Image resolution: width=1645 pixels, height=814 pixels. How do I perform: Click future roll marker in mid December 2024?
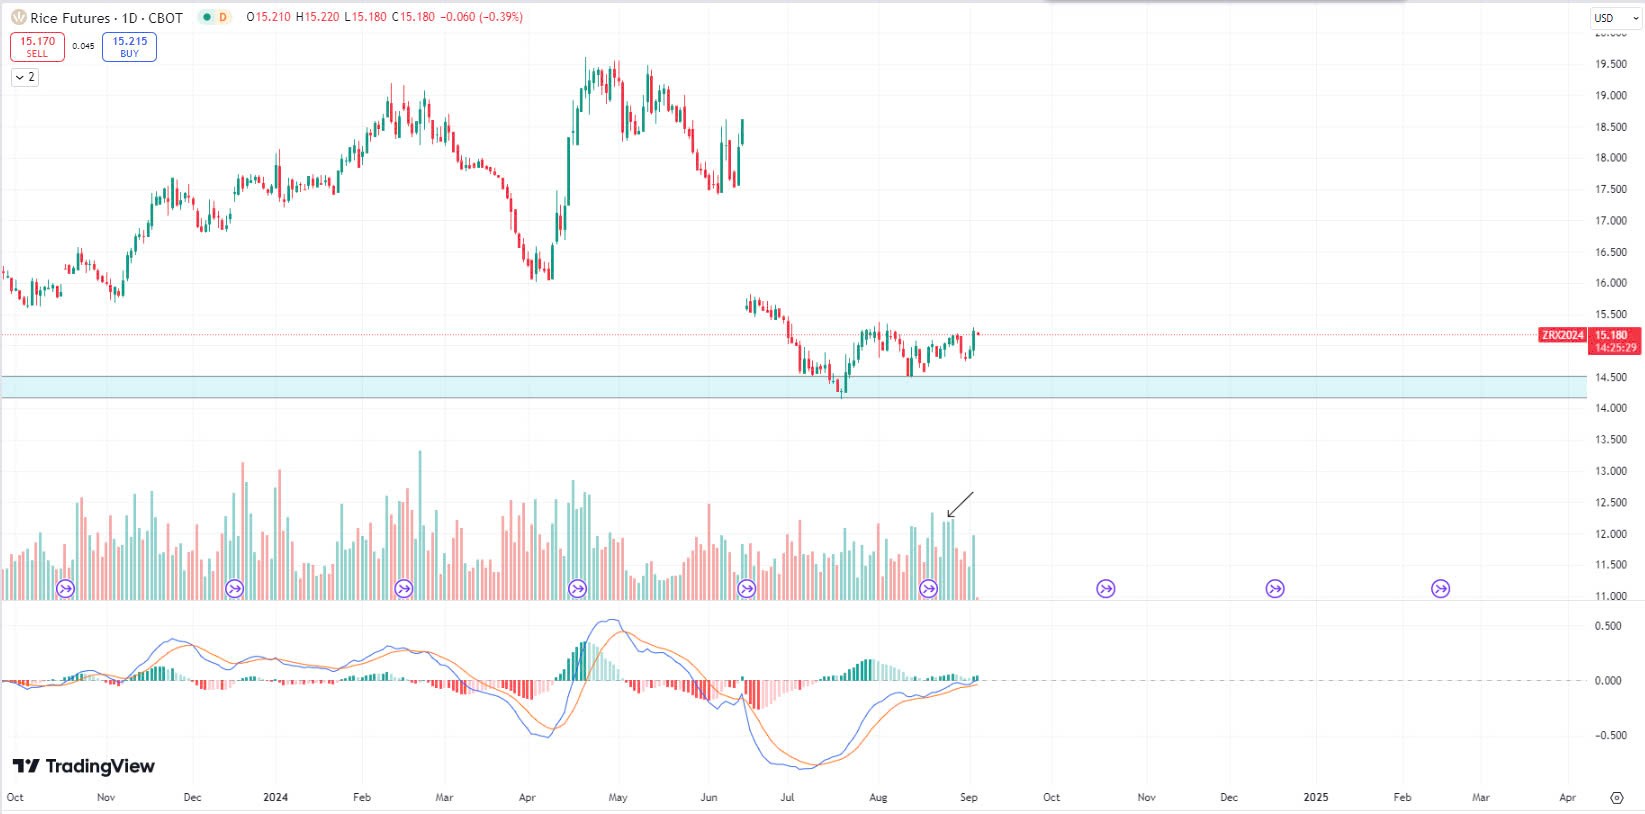pos(1275,589)
